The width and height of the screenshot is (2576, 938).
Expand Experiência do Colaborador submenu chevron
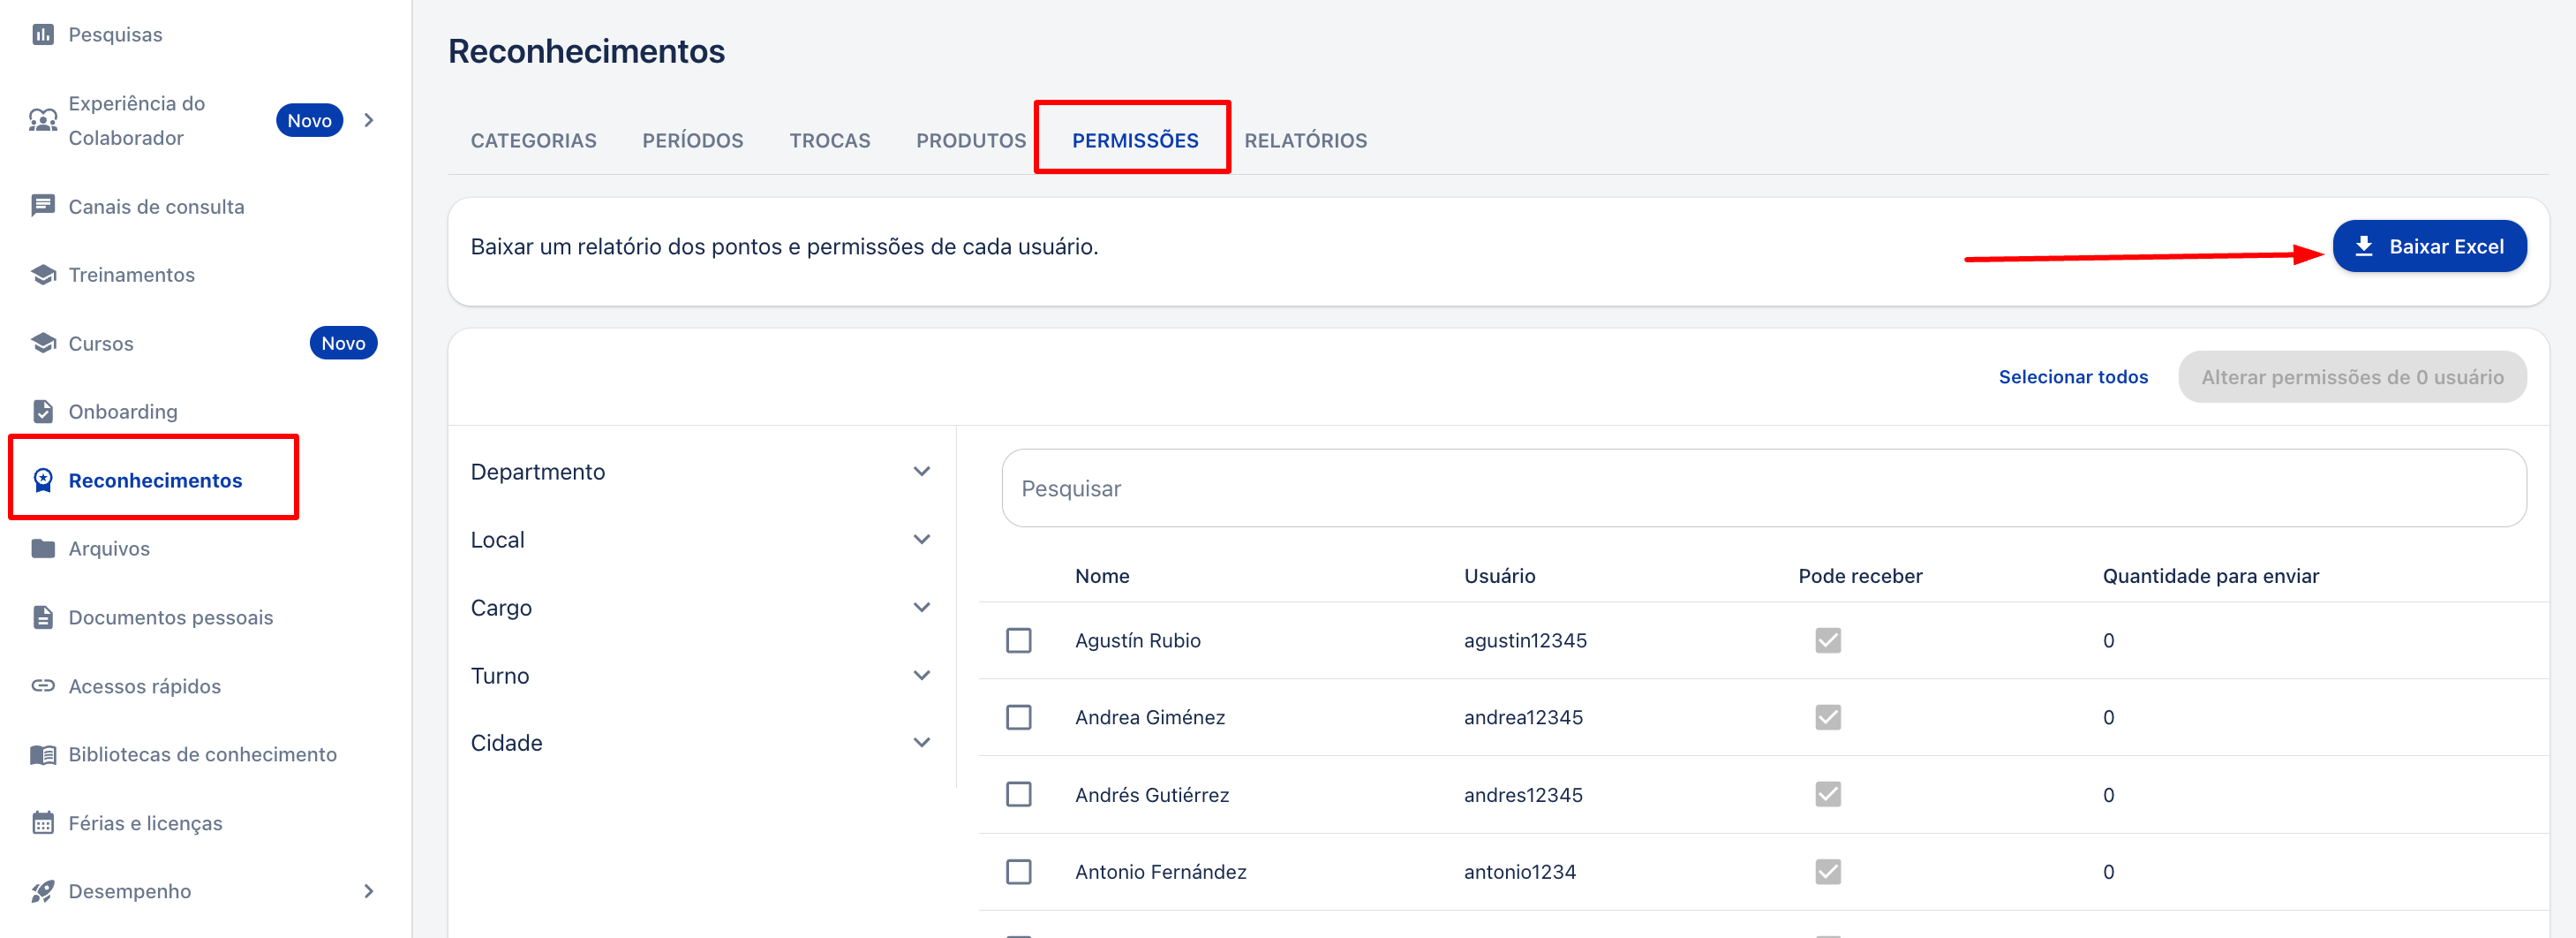(369, 120)
